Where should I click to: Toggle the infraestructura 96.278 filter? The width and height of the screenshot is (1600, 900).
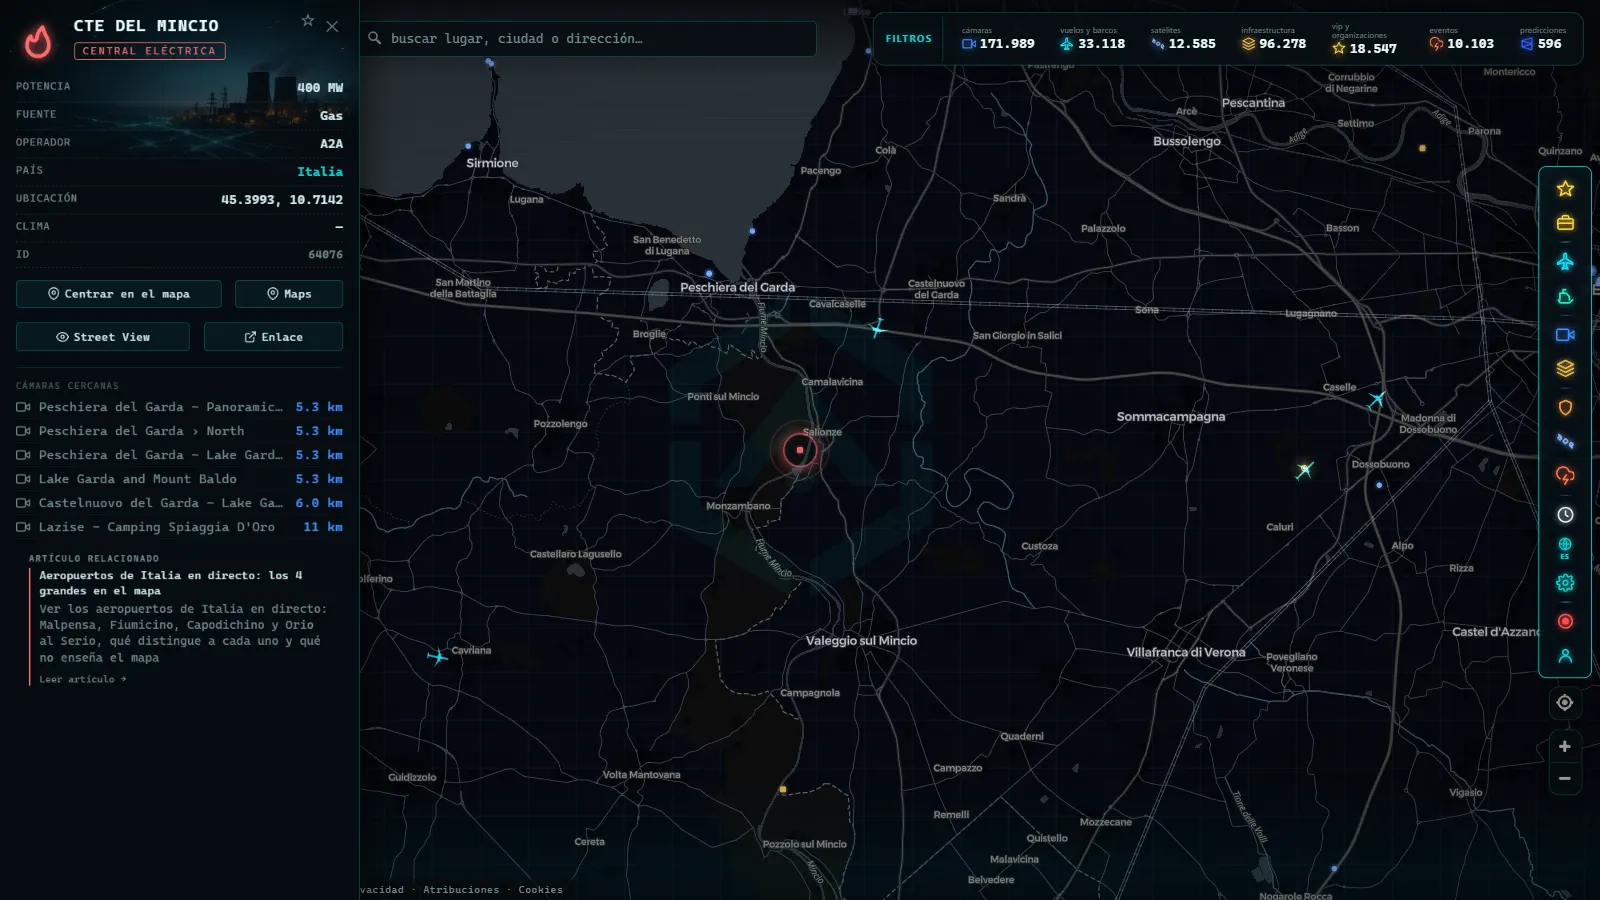pos(1274,39)
